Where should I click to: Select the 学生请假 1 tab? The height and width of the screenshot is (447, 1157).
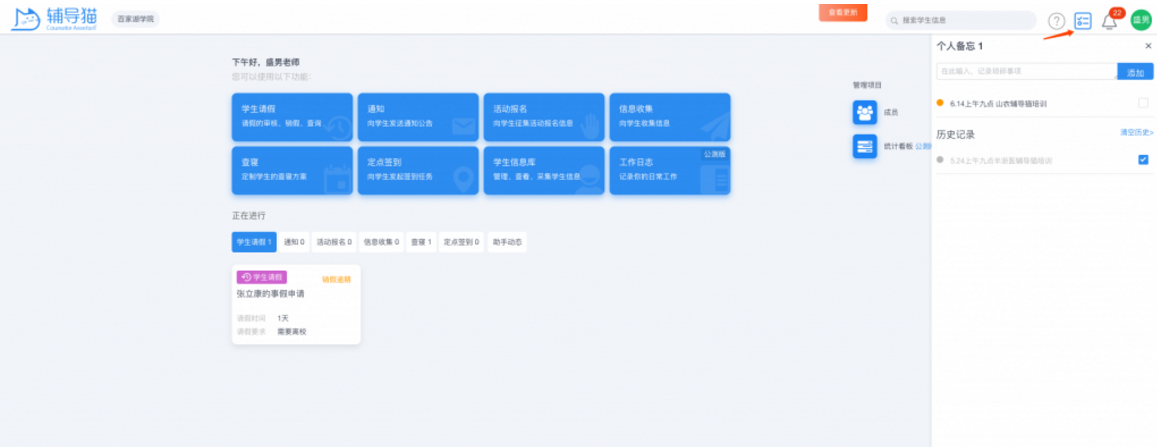(254, 242)
